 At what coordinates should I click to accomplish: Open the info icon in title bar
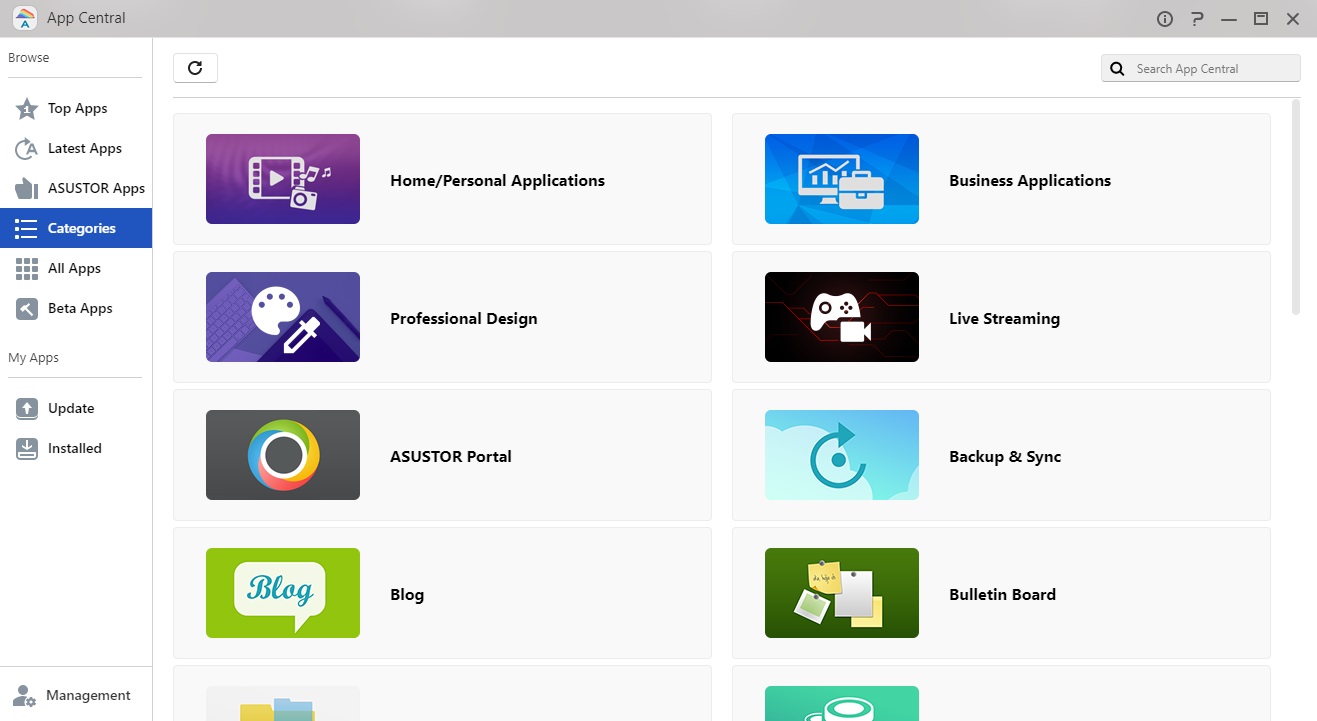[1164, 19]
